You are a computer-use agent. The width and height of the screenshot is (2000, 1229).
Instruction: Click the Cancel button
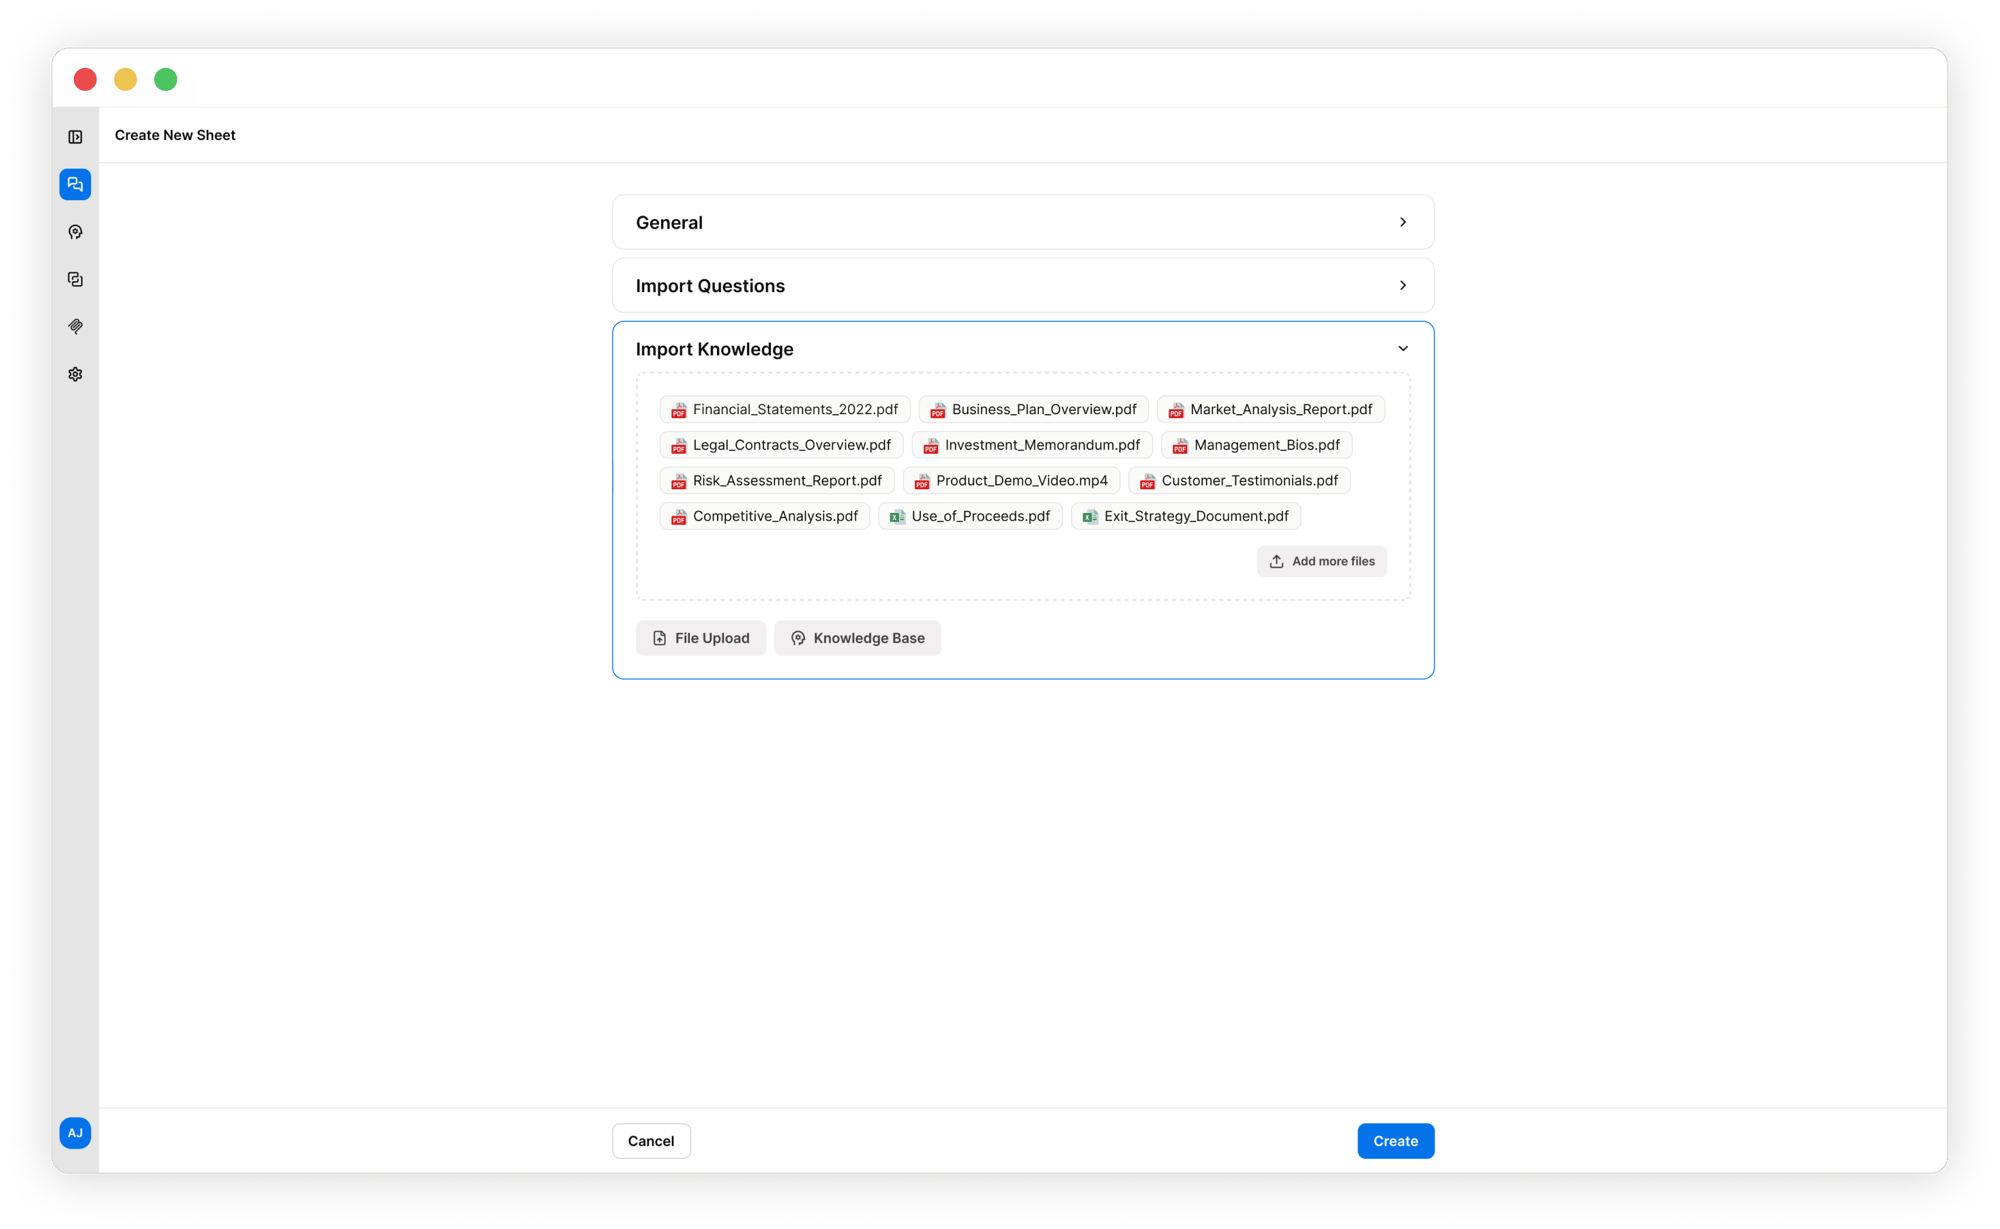tap(651, 1141)
